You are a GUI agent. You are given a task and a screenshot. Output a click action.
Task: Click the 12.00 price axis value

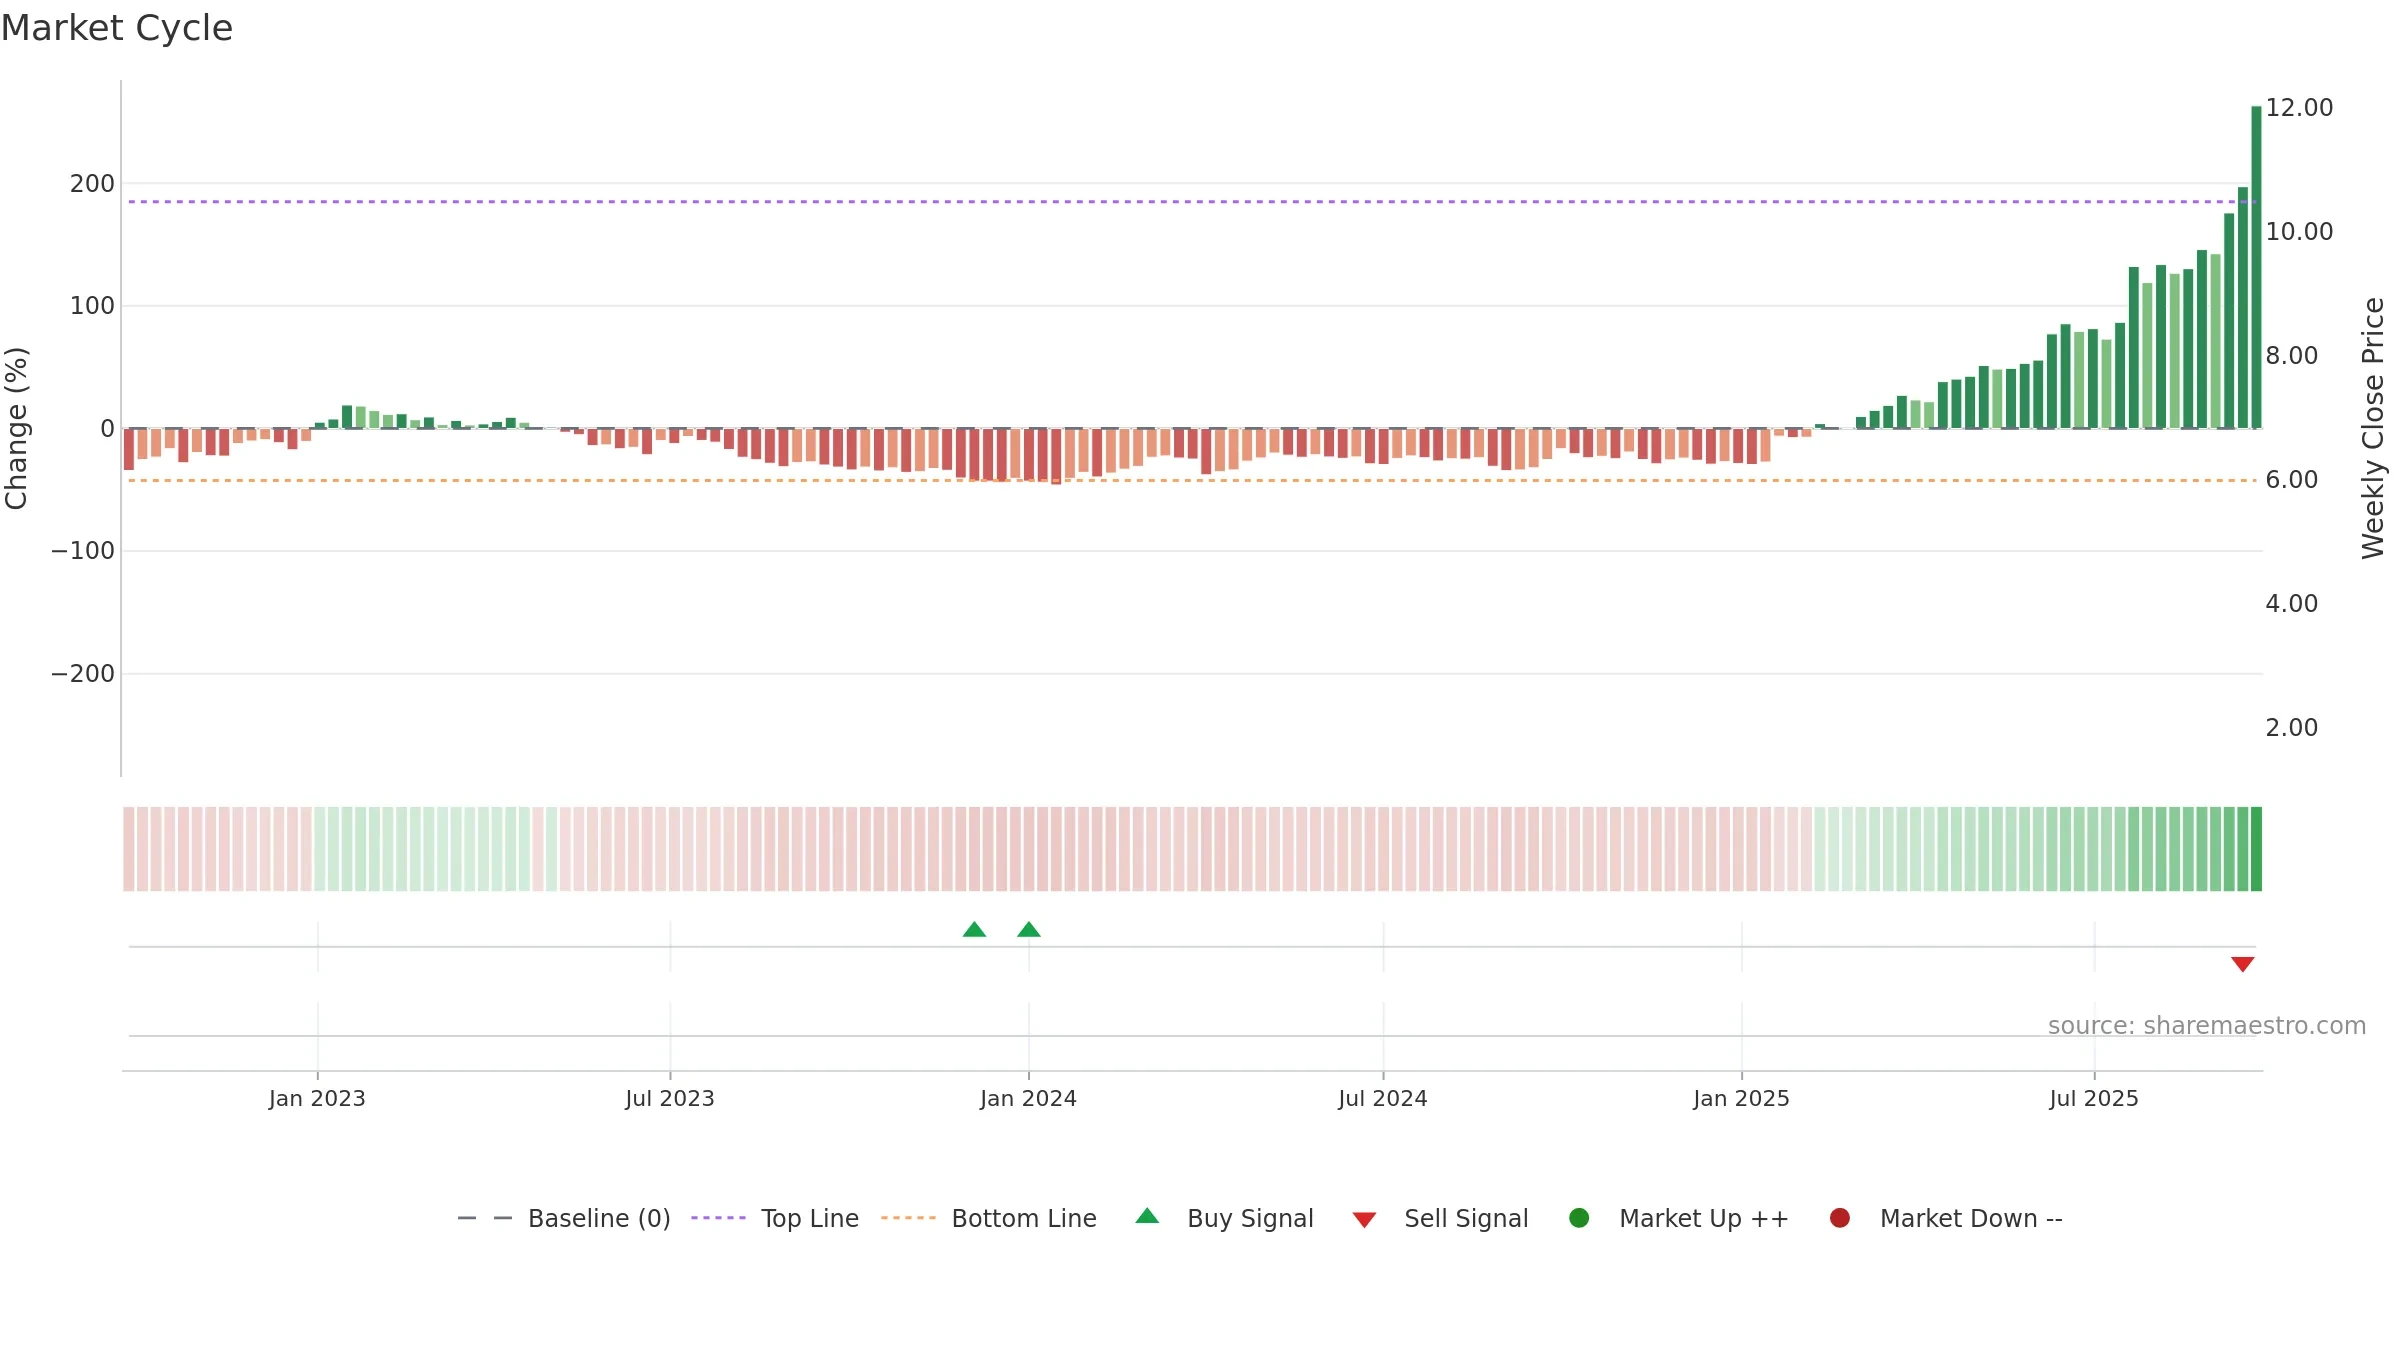point(2299,108)
